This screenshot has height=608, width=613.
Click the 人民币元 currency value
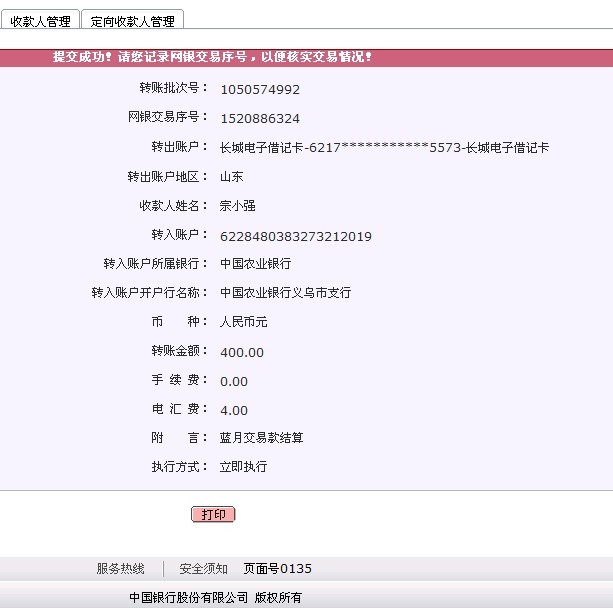(x=244, y=322)
